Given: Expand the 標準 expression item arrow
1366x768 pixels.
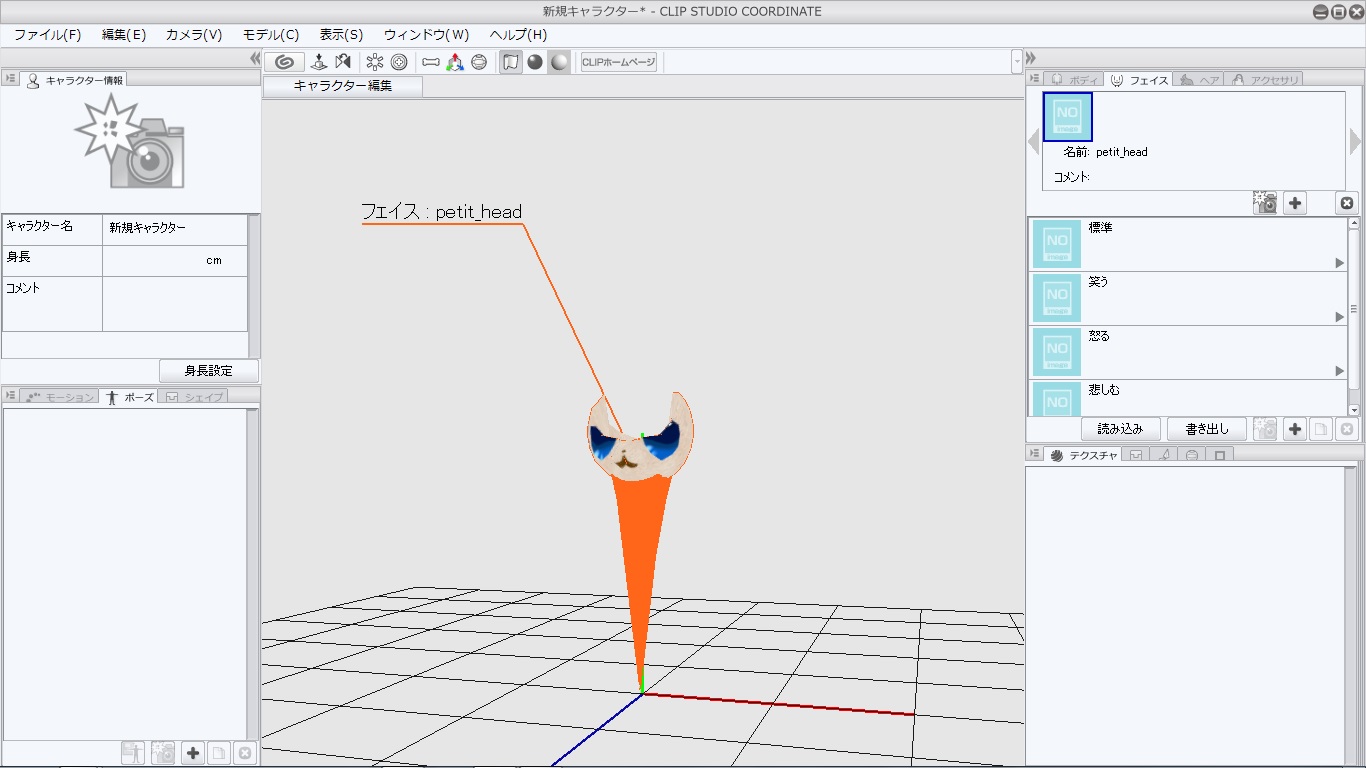Looking at the screenshot, I should click(x=1340, y=263).
